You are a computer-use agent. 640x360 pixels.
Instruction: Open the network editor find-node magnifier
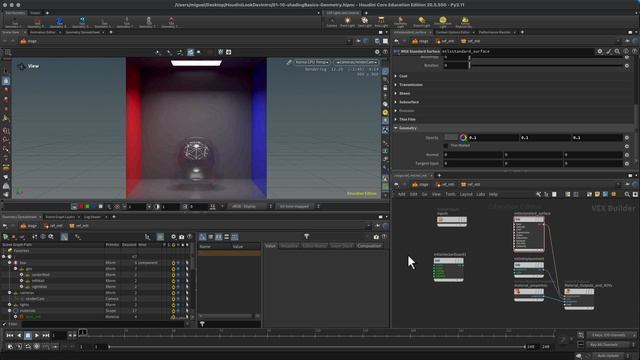[x=627, y=194]
